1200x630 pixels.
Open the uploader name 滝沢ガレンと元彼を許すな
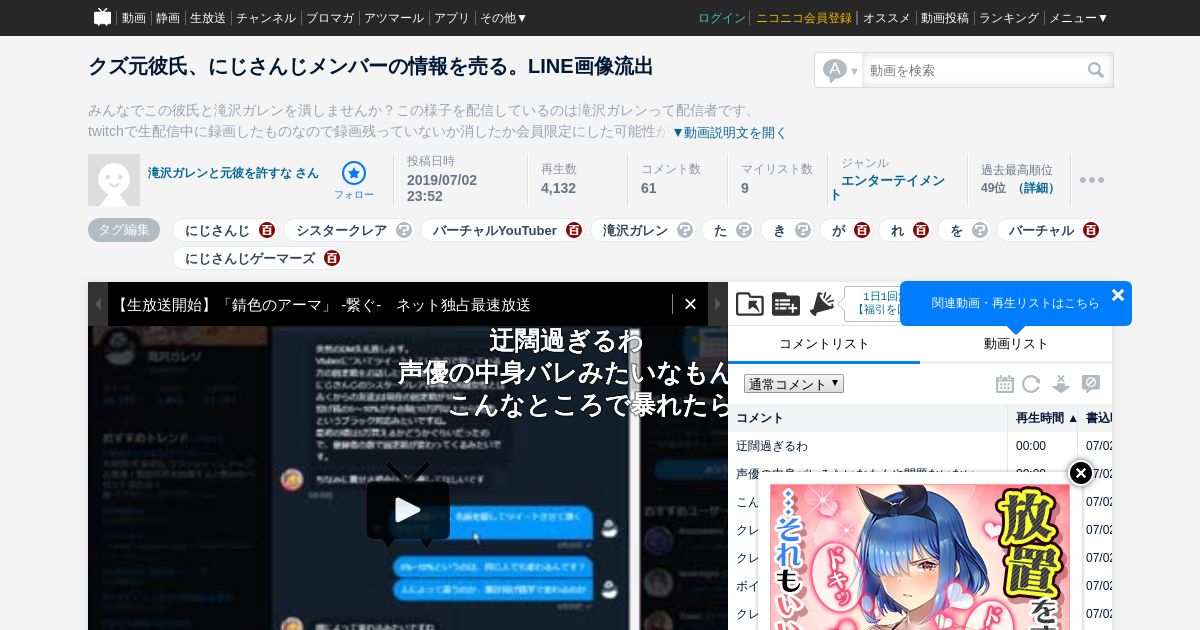(x=233, y=173)
